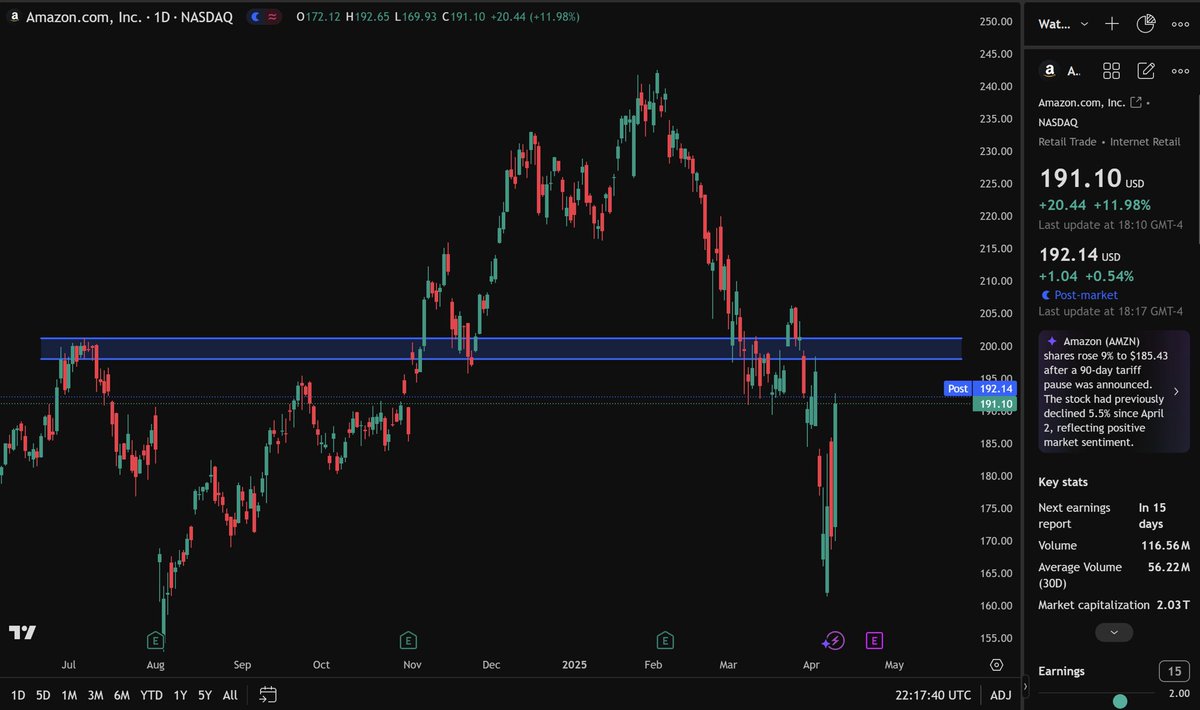Open the Amazon tariff pause news card
This screenshot has width=1200, height=710.
[1114, 391]
